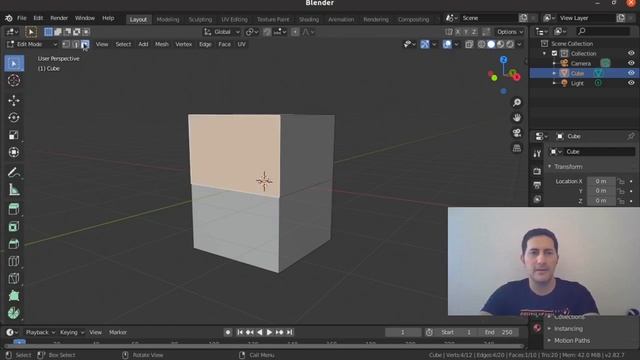640x360 pixels.
Task: Click the zoom view magnifier icon
Action: (x=517, y=102)
